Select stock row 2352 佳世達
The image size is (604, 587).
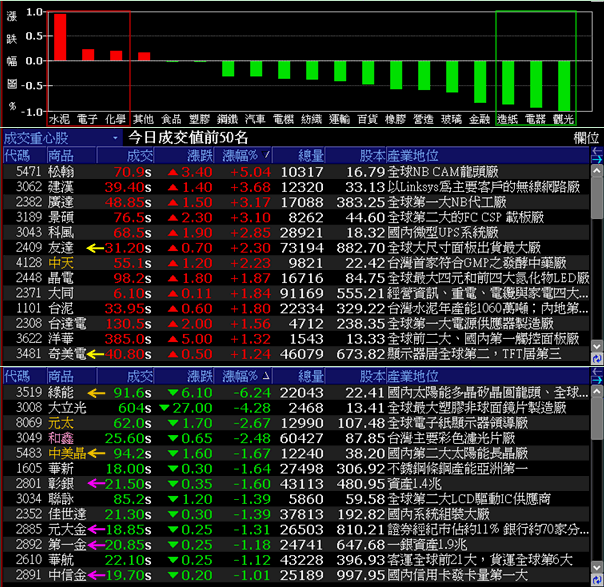(x=296, y=514)
